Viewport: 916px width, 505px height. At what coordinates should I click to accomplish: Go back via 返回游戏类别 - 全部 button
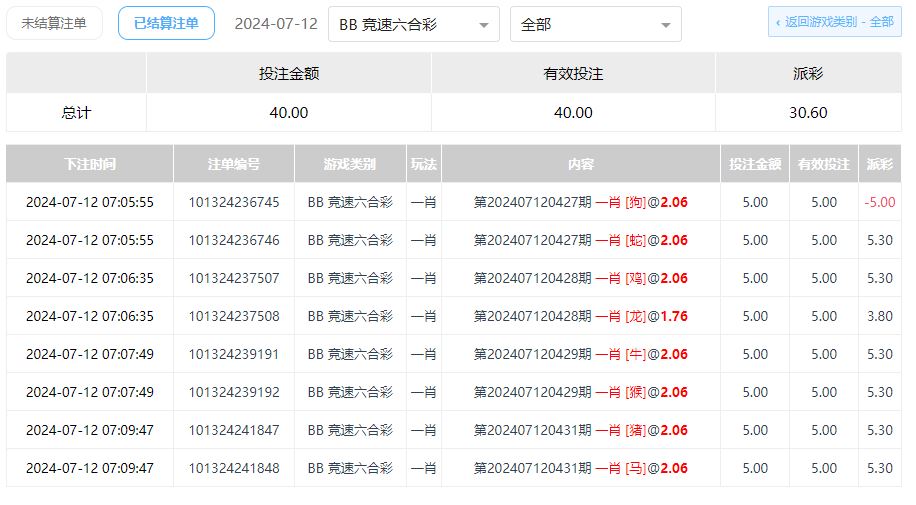tap(833, 22)
